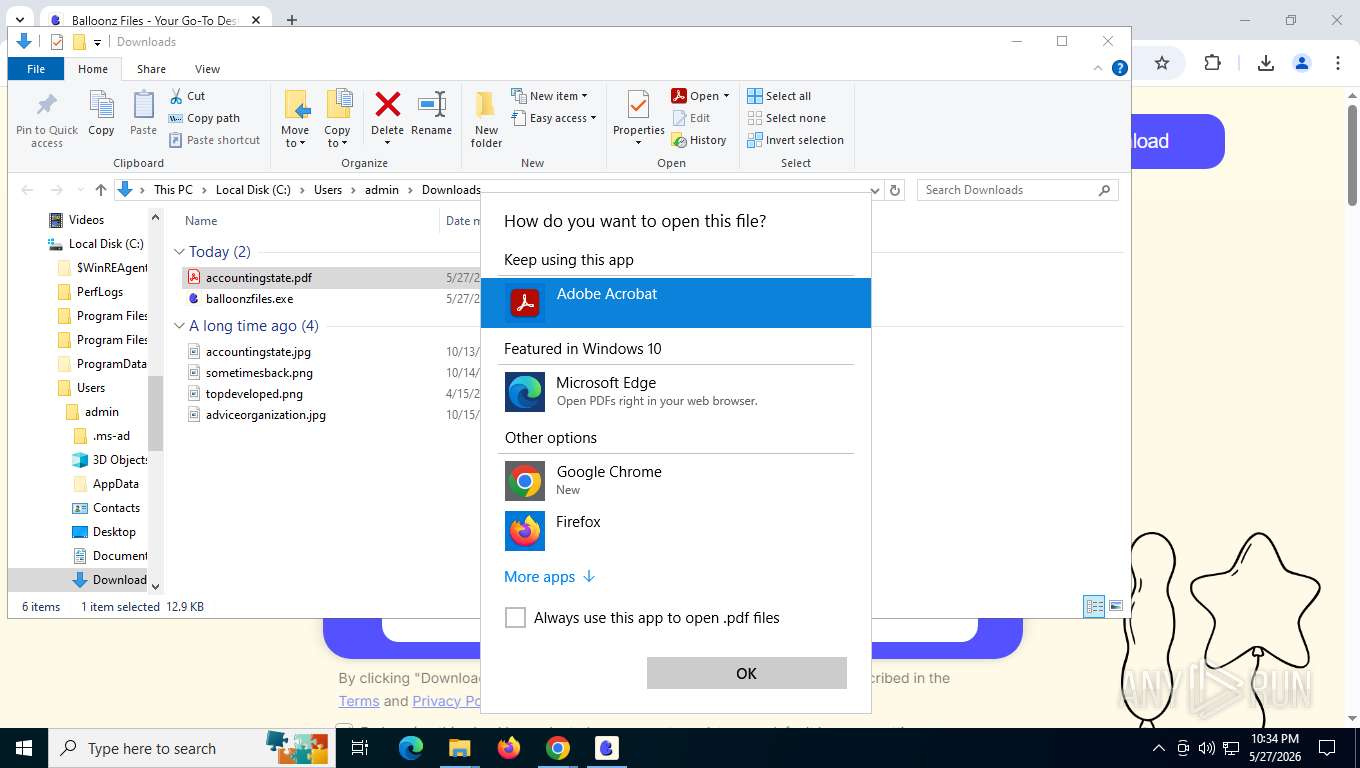Open the Easy access dropdown
This screenshot has width=1360, height=768.
(x=553, y=118)
